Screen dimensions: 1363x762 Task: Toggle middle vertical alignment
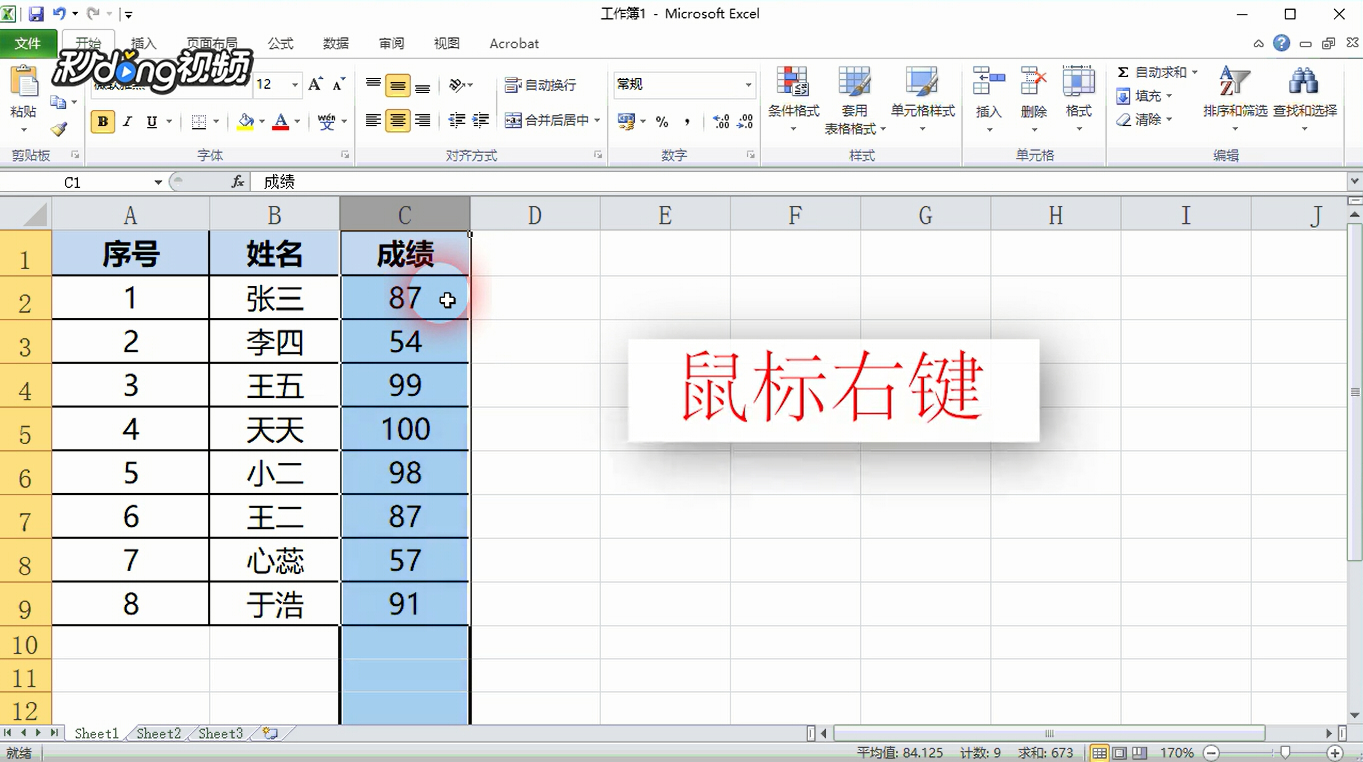(x=398, y=85)
